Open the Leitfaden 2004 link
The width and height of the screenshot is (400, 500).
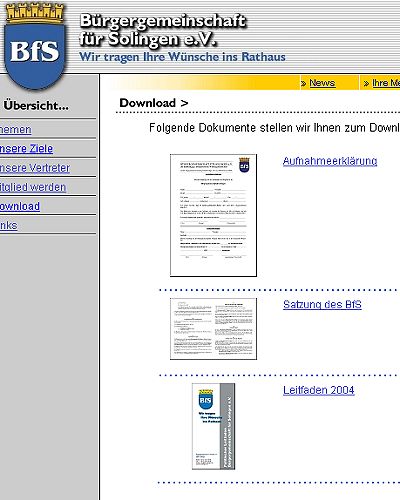pyautogui.click(x=319, y=390)
